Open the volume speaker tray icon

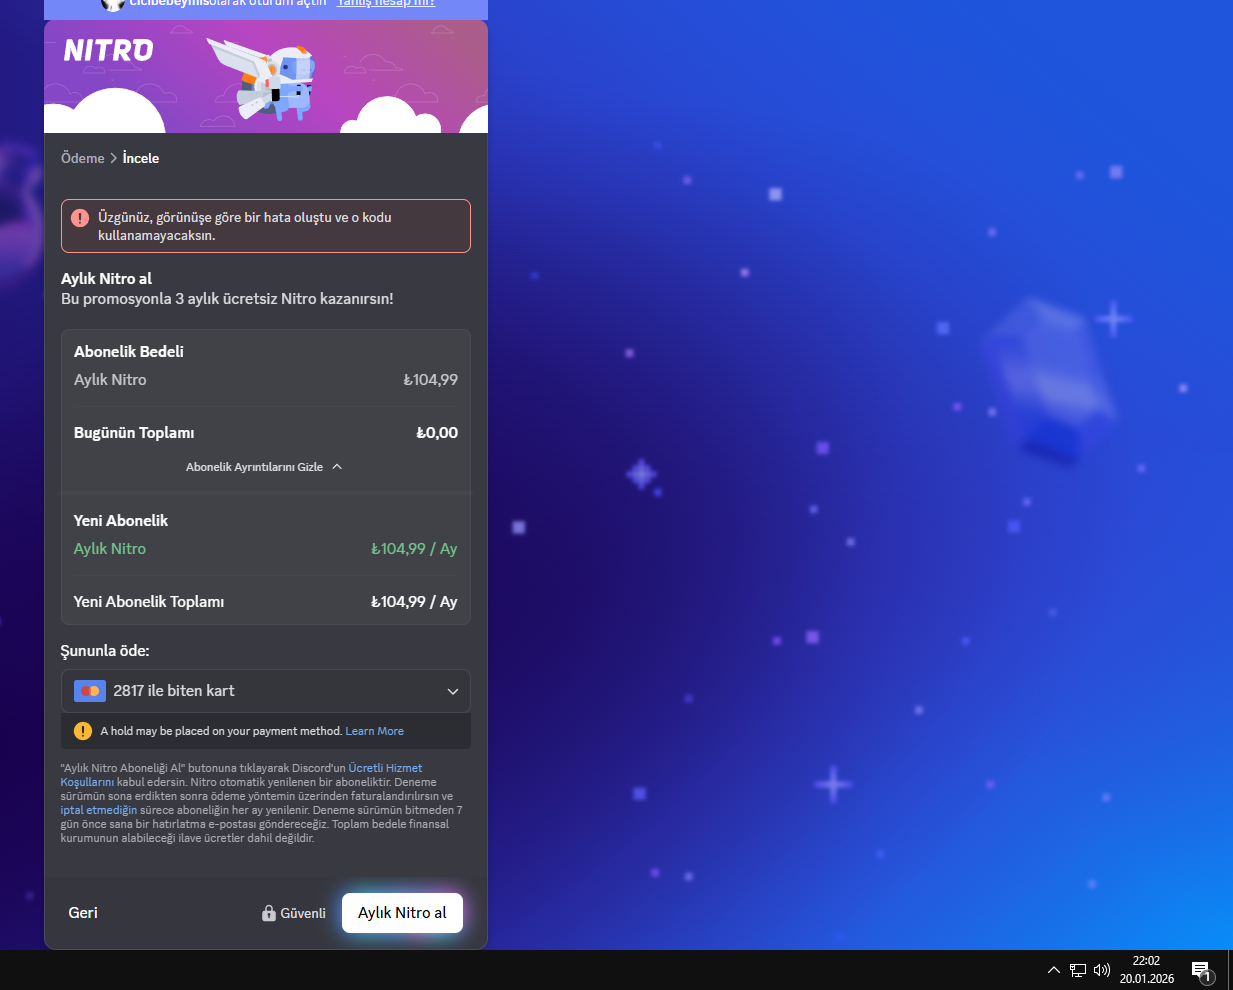1102,970
